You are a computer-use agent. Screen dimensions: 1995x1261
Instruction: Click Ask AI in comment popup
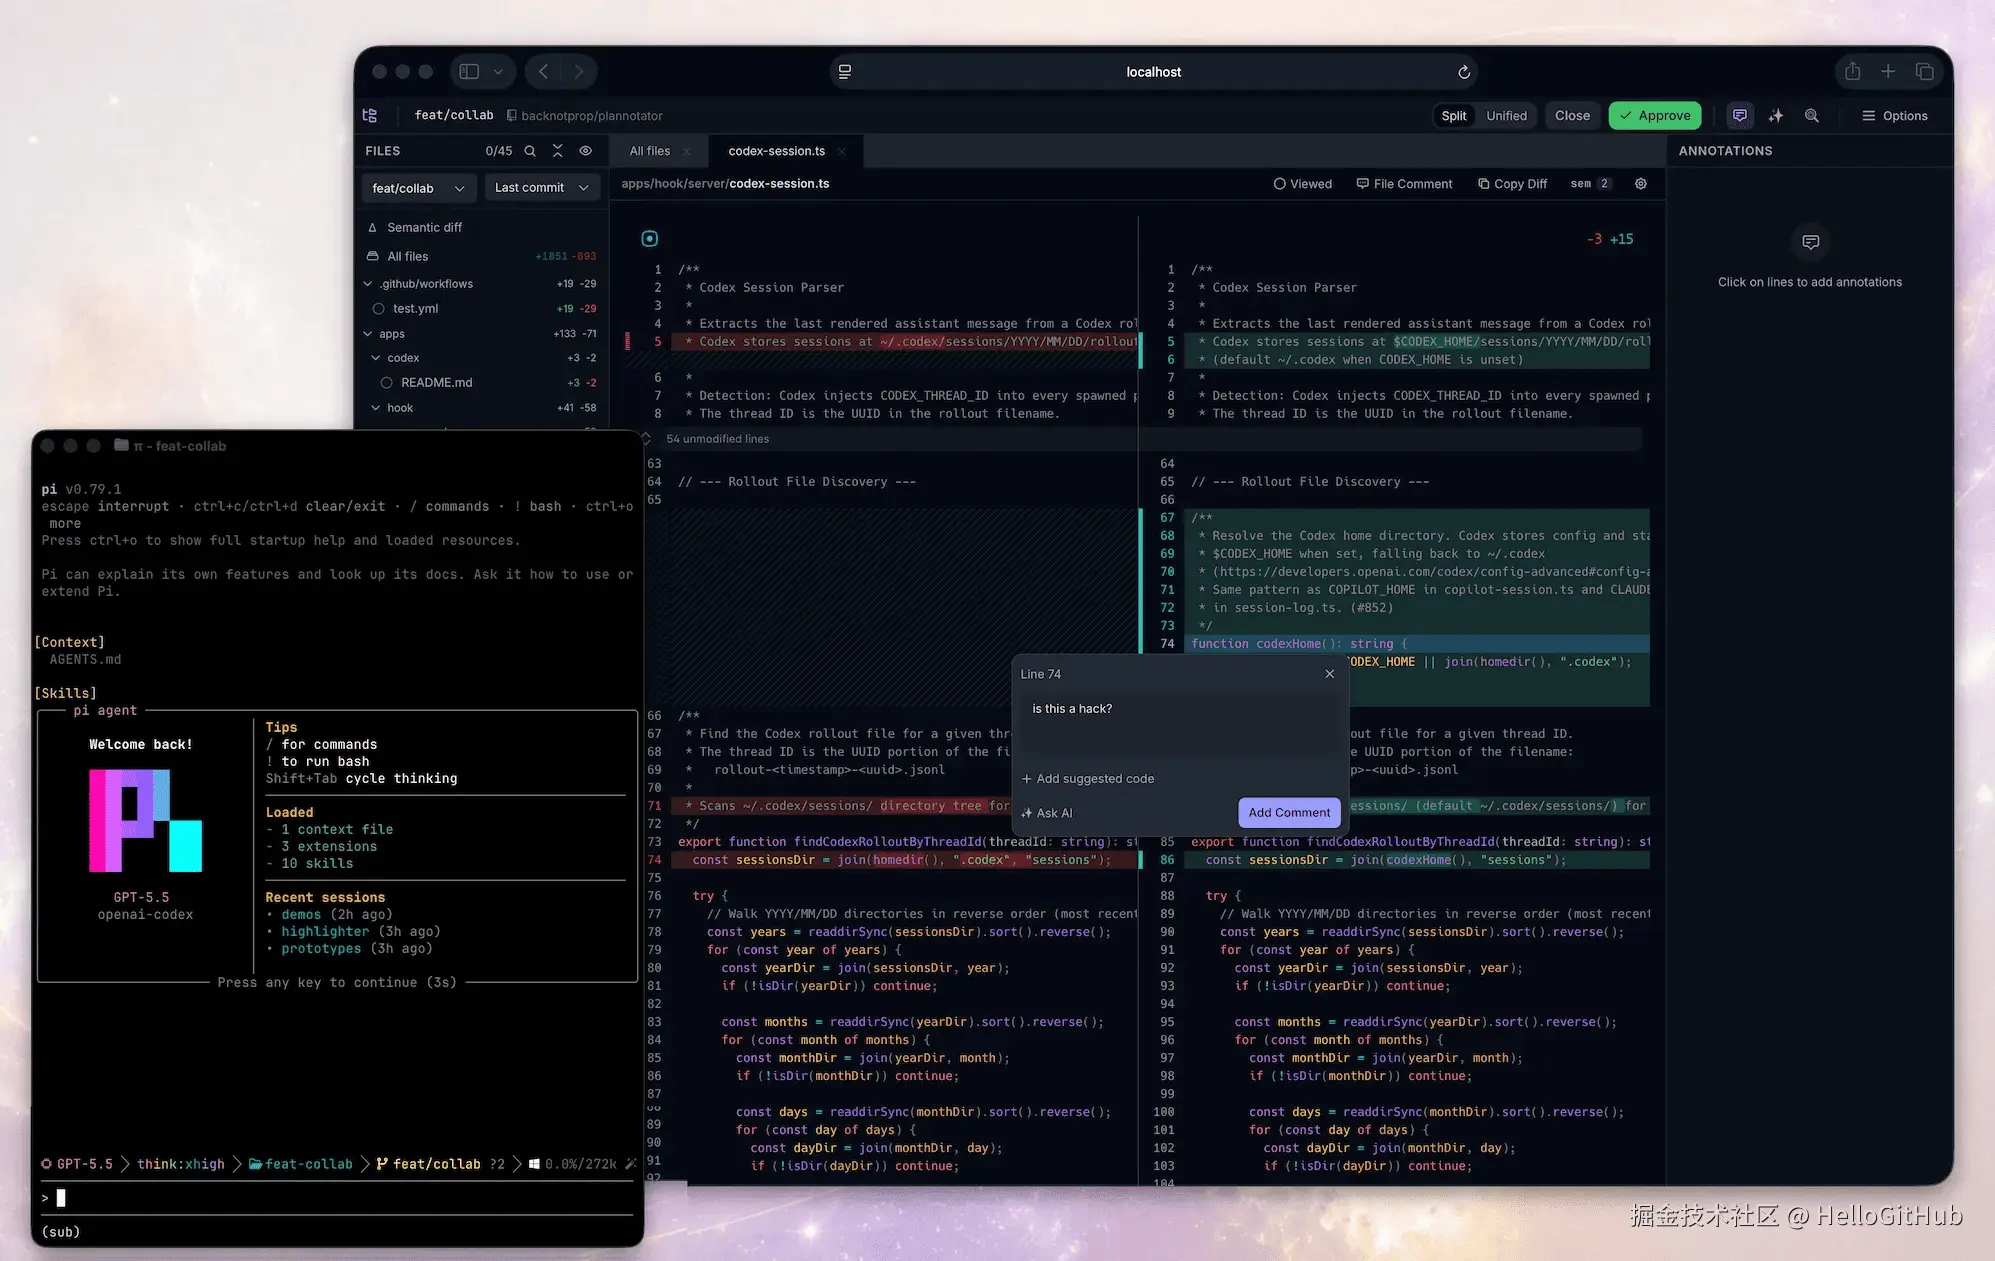1046,814
